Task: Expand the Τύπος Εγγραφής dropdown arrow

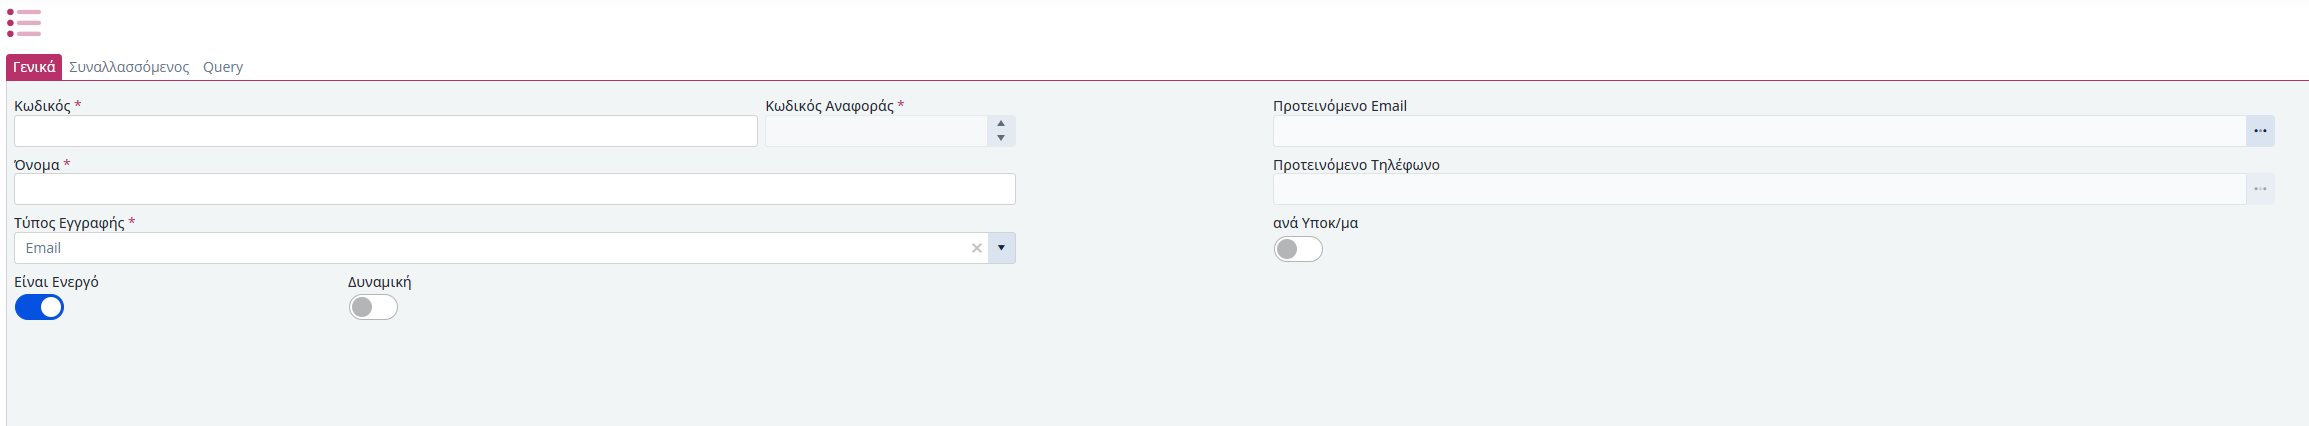Action: pyautogui.click(x=1001, y=248)
